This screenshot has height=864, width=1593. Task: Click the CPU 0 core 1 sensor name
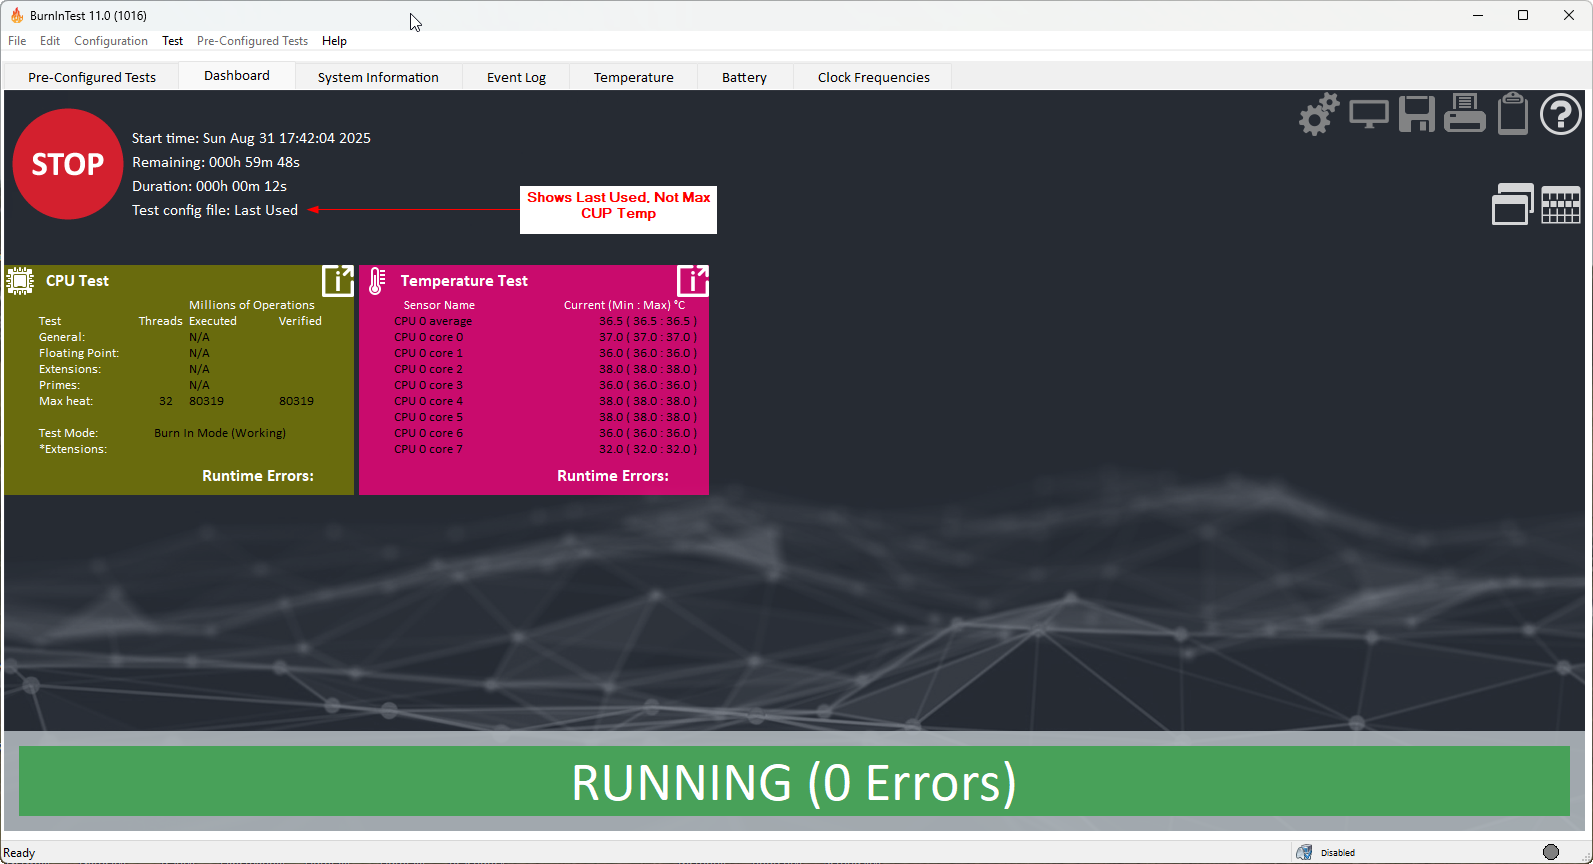[x=428, y=353]
